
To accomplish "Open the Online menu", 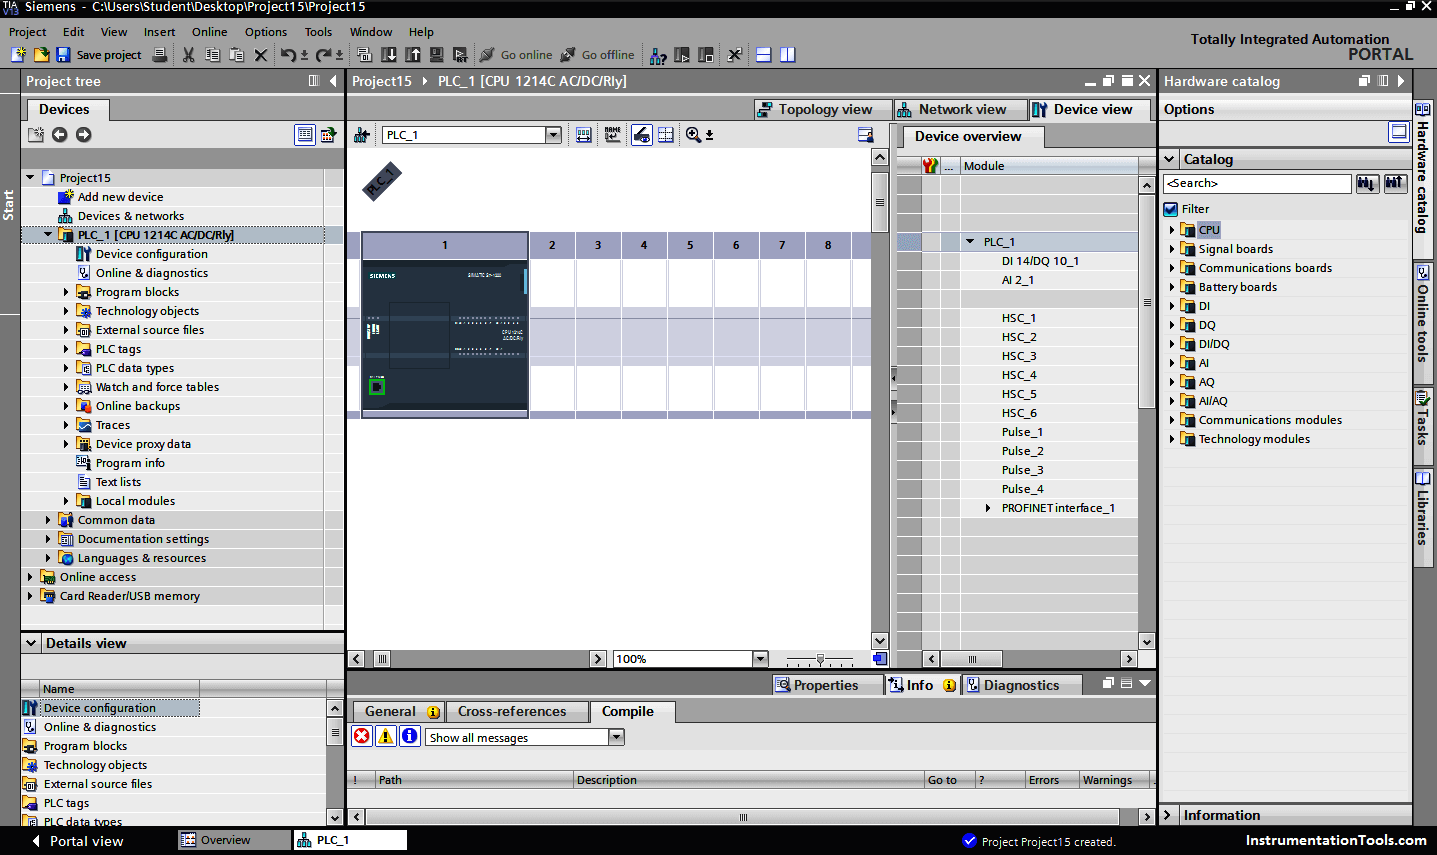I will tap(209, 32).
